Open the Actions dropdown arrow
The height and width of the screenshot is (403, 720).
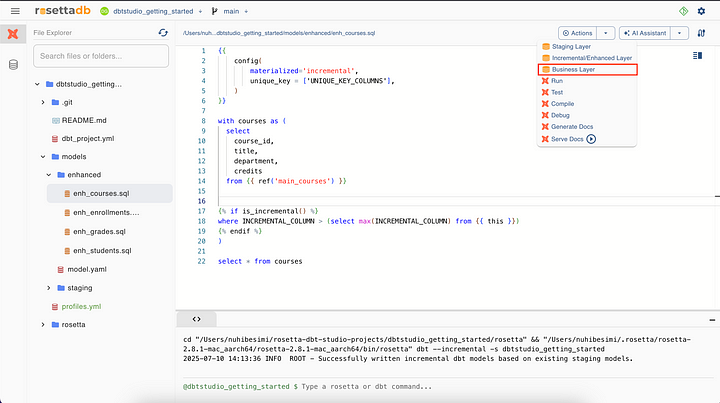coord(606,33)
